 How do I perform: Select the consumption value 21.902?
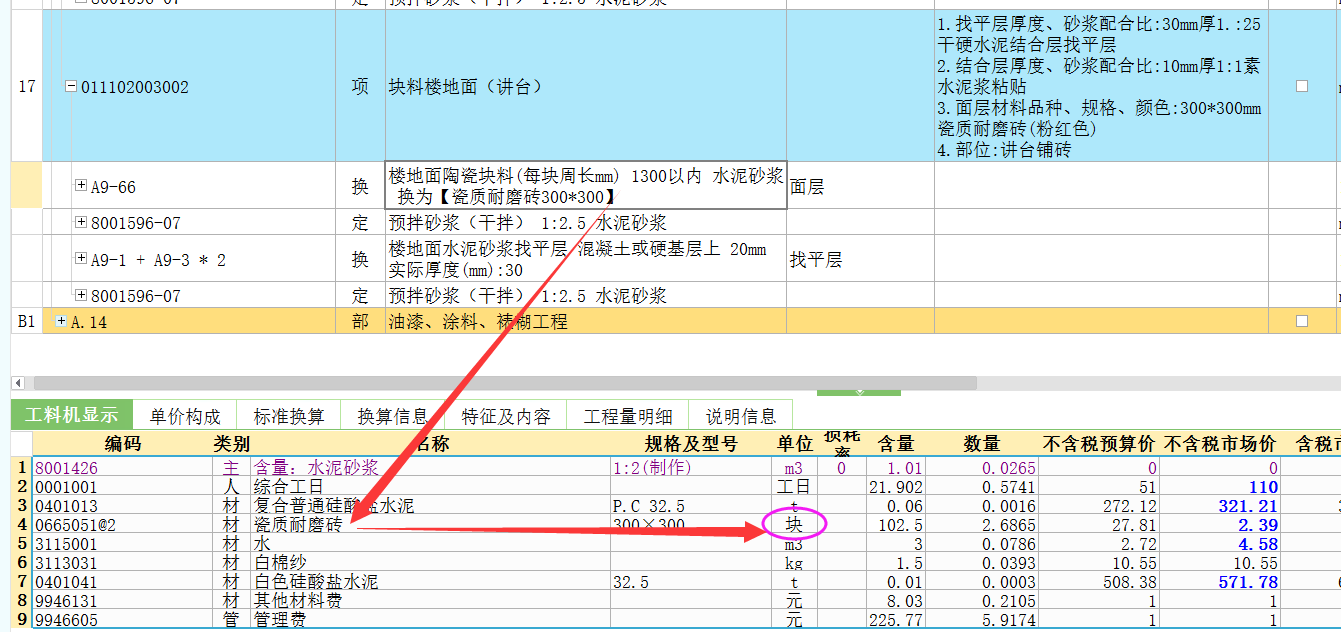click(x=895, y=487)
